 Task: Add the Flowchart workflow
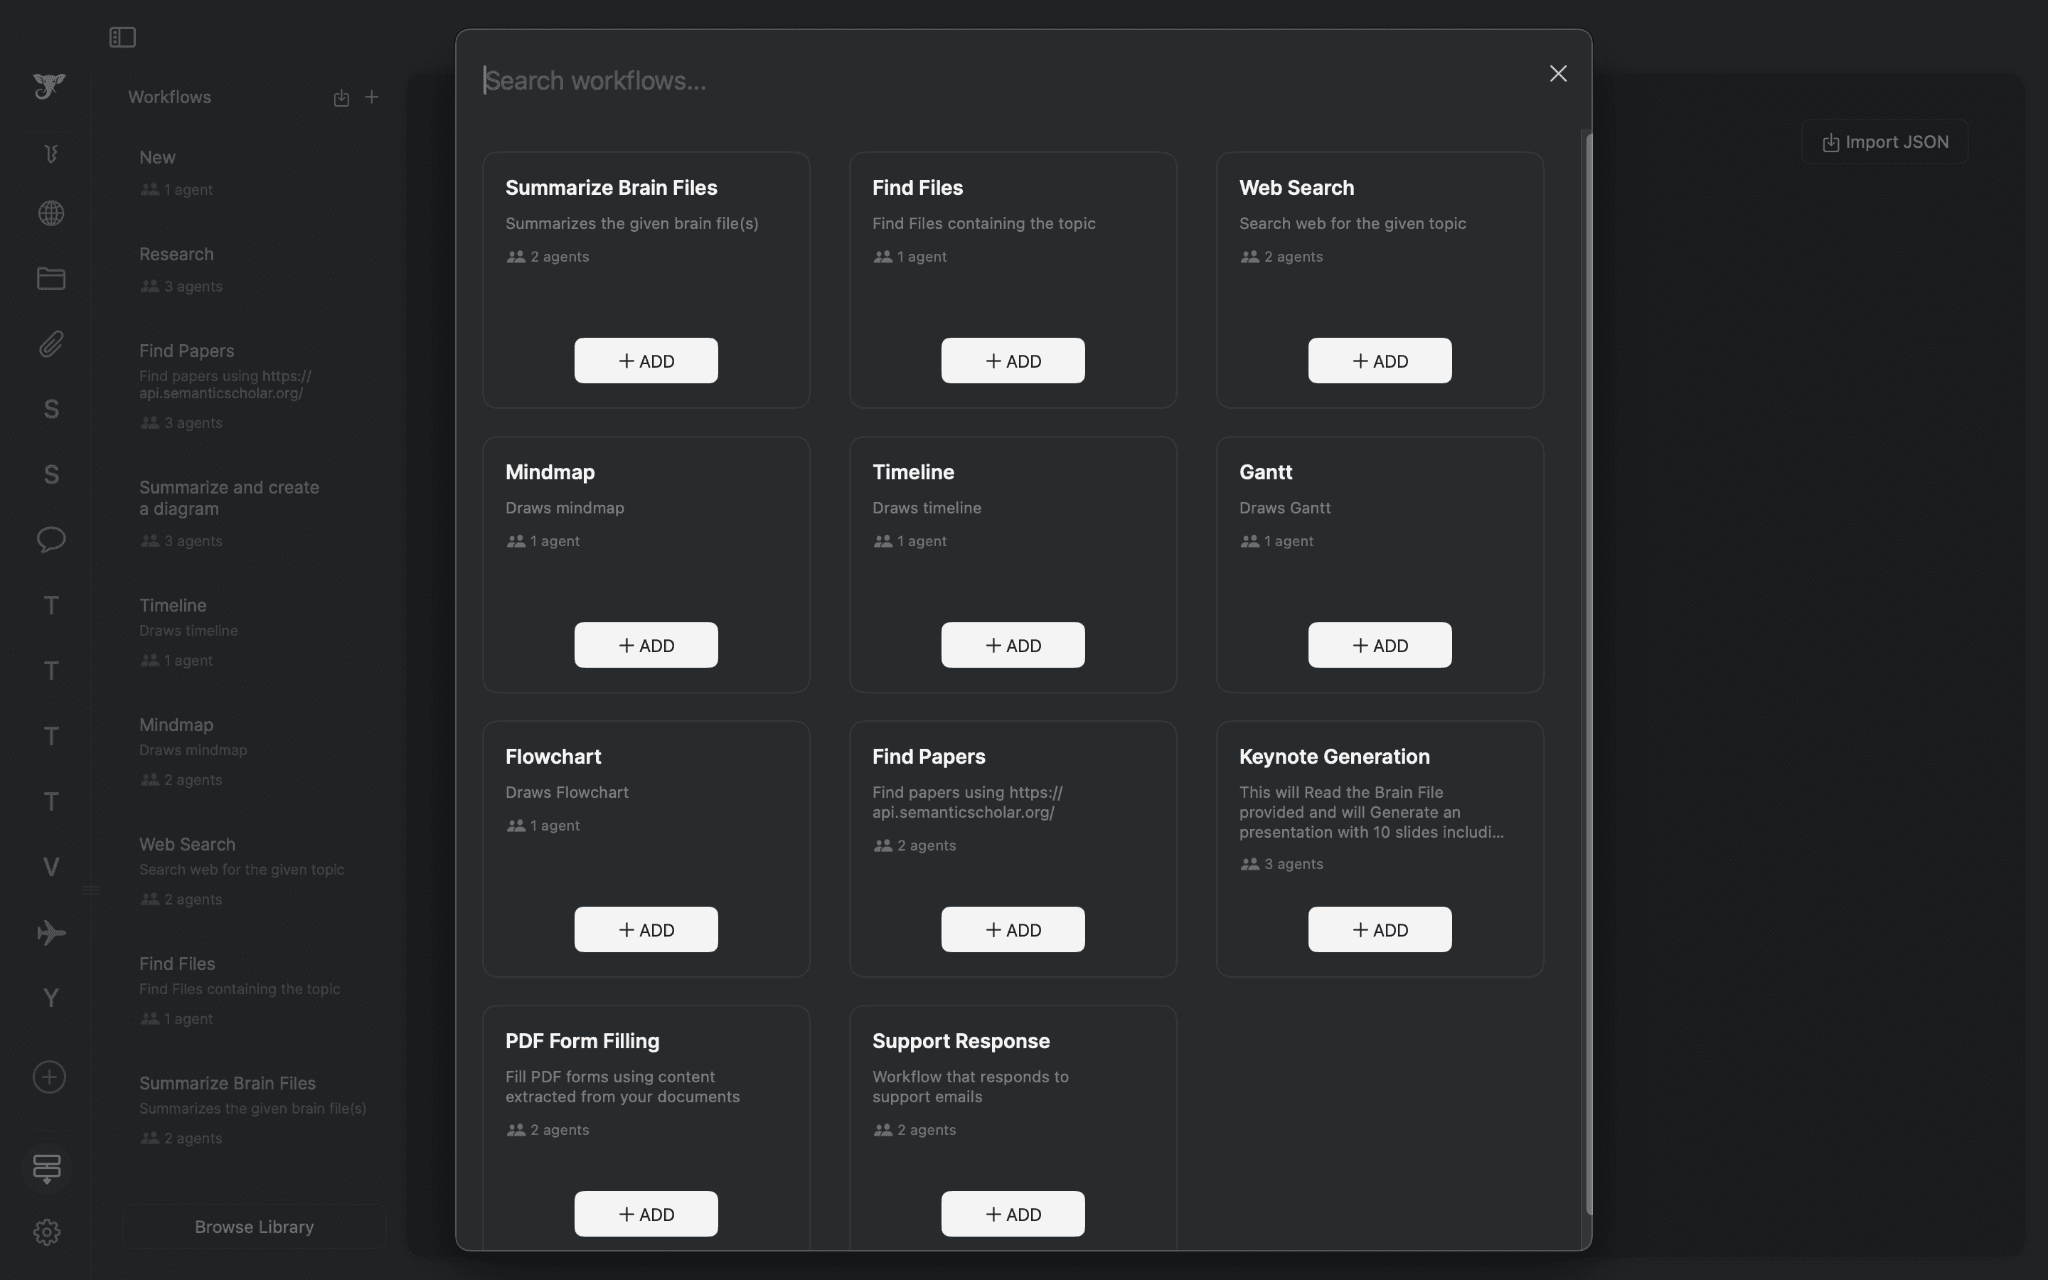[x=646, y=930]
